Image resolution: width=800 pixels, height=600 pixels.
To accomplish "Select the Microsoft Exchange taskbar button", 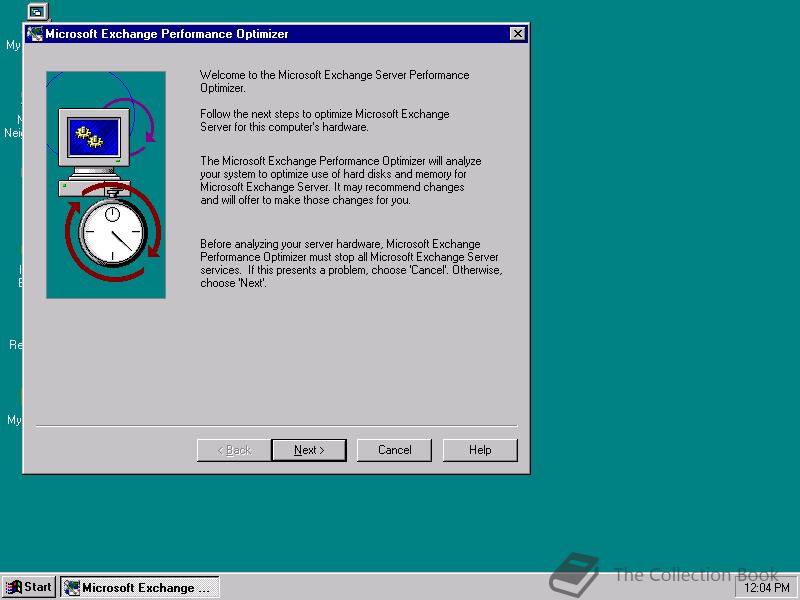I will pos(140,587).
